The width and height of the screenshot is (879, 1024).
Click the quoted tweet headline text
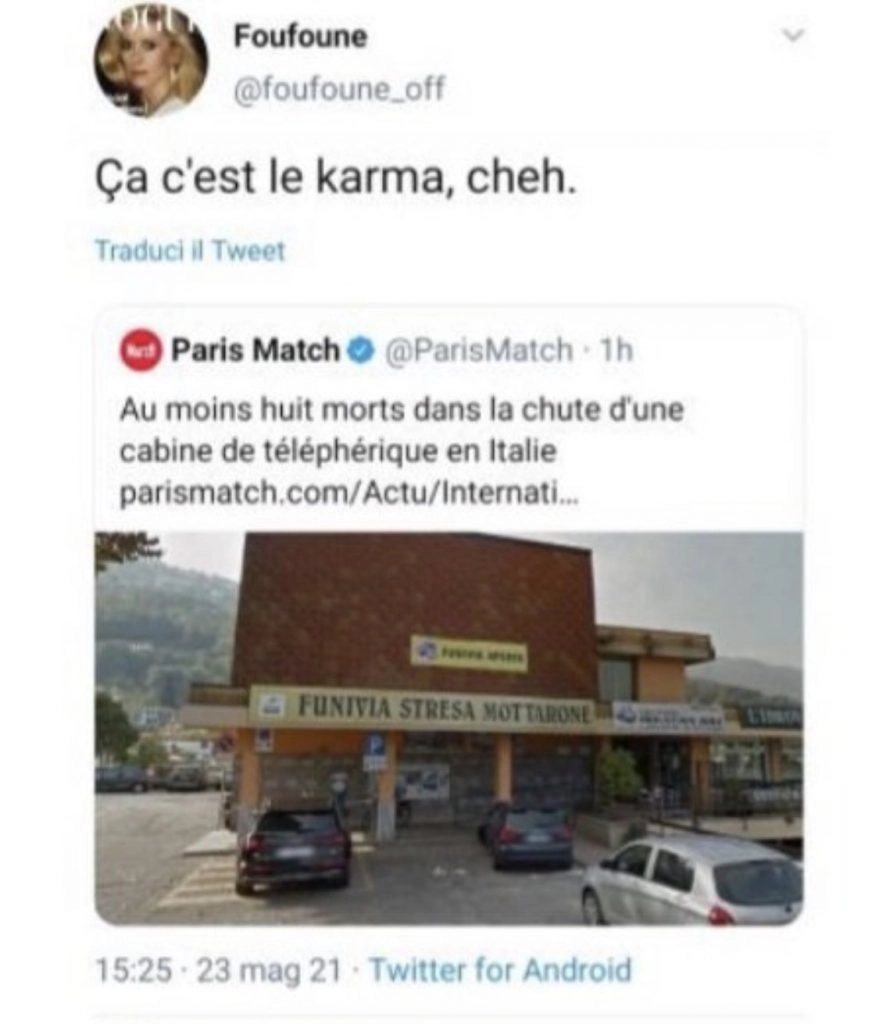click(402, 430)
